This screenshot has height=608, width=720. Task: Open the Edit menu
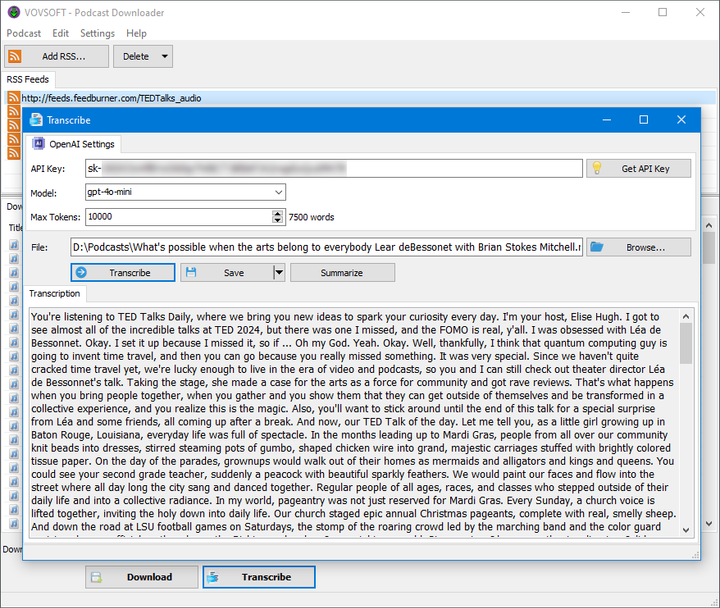tap(60, 34)
